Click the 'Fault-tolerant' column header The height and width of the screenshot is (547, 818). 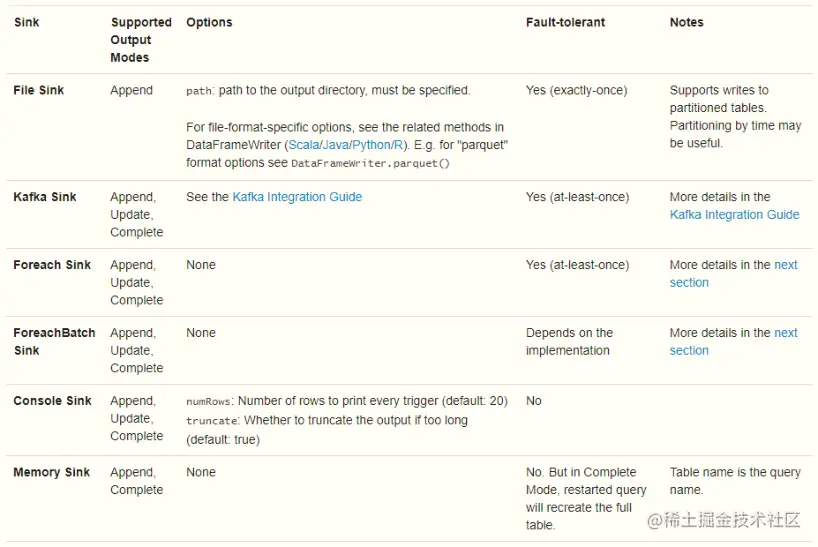[565, 22]
